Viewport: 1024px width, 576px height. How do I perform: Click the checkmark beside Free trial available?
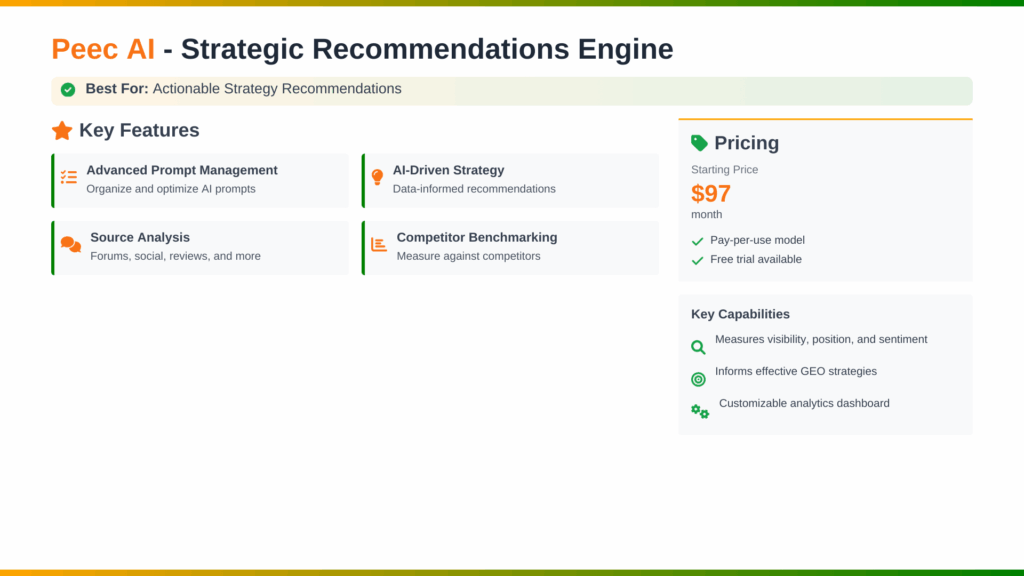click(697, 260)
